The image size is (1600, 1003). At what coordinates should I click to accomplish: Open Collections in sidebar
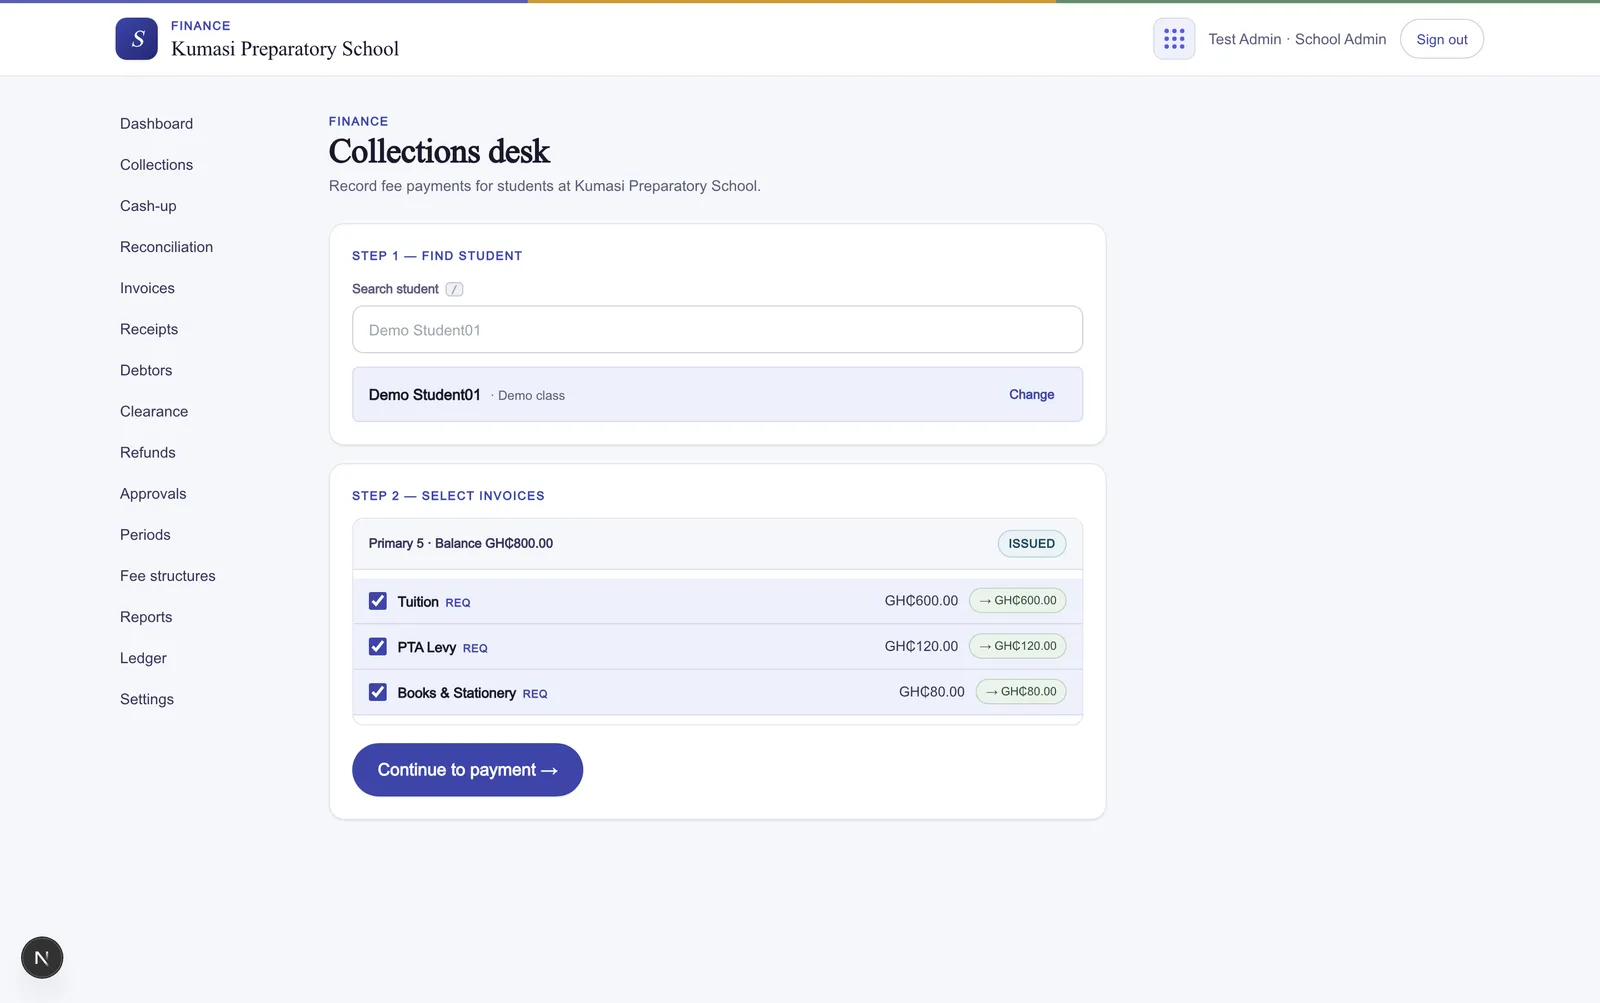click(x=156, y=165)
